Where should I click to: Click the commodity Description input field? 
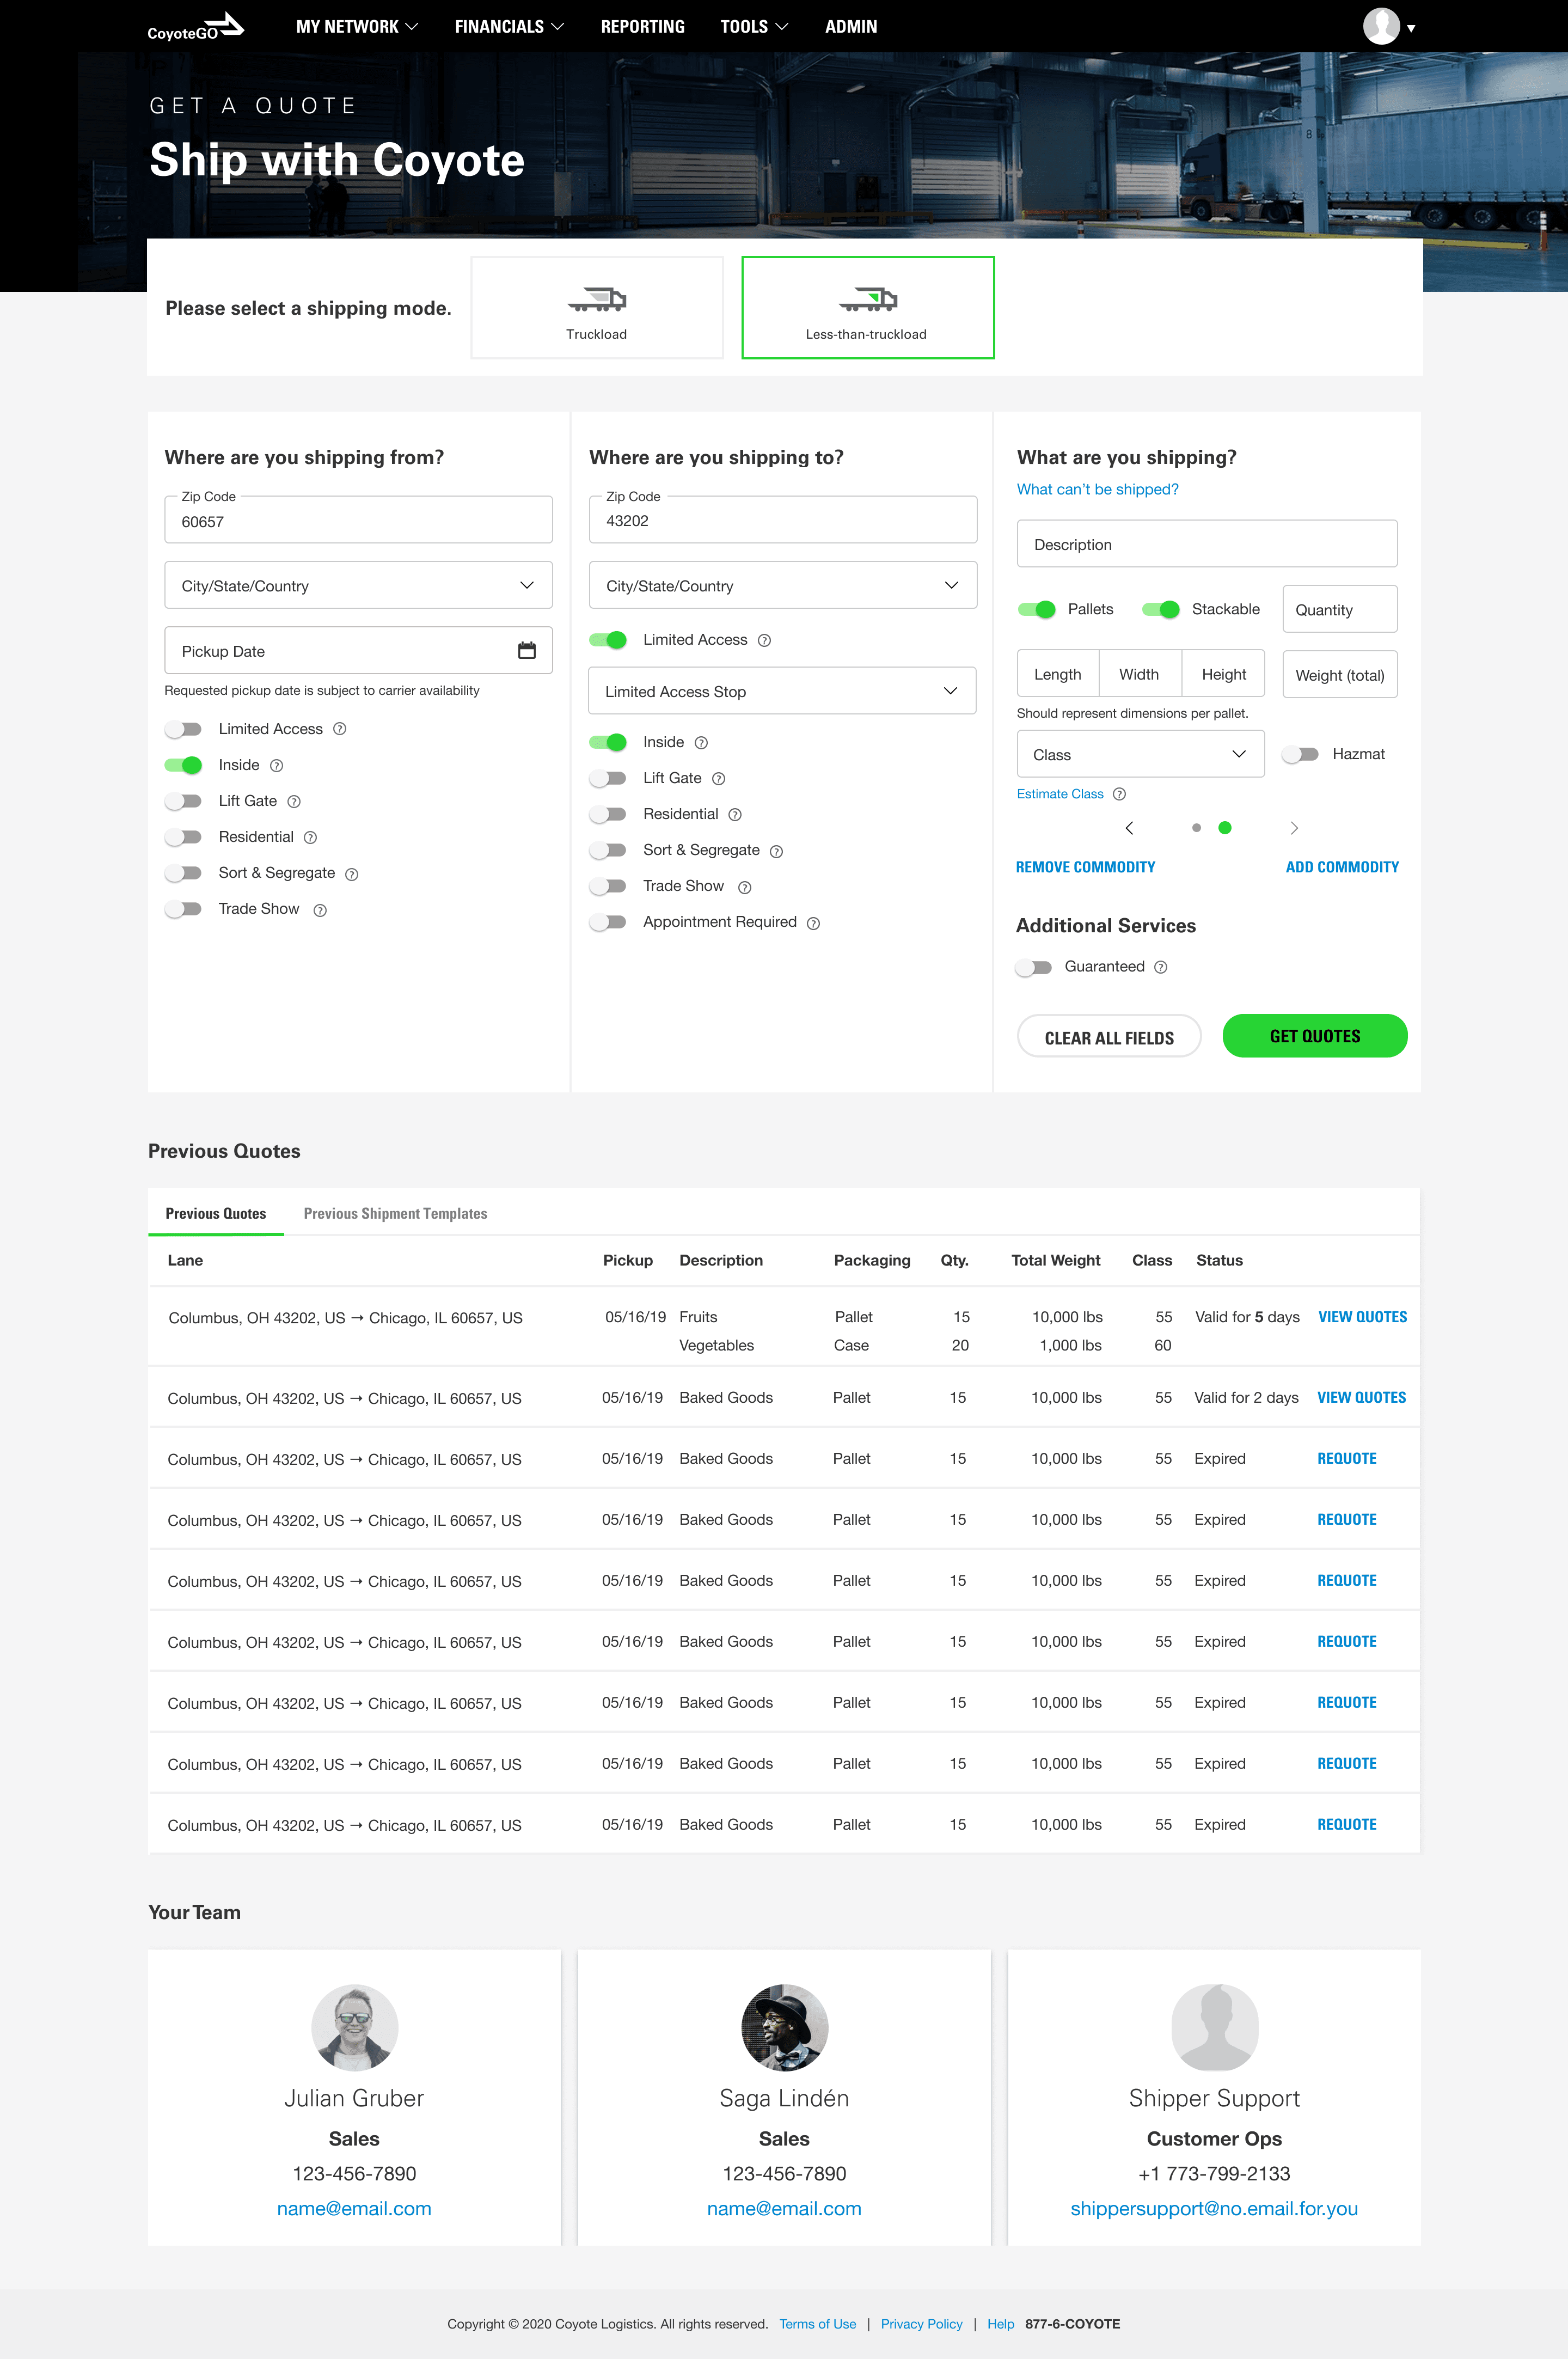tap(1206, 544)
